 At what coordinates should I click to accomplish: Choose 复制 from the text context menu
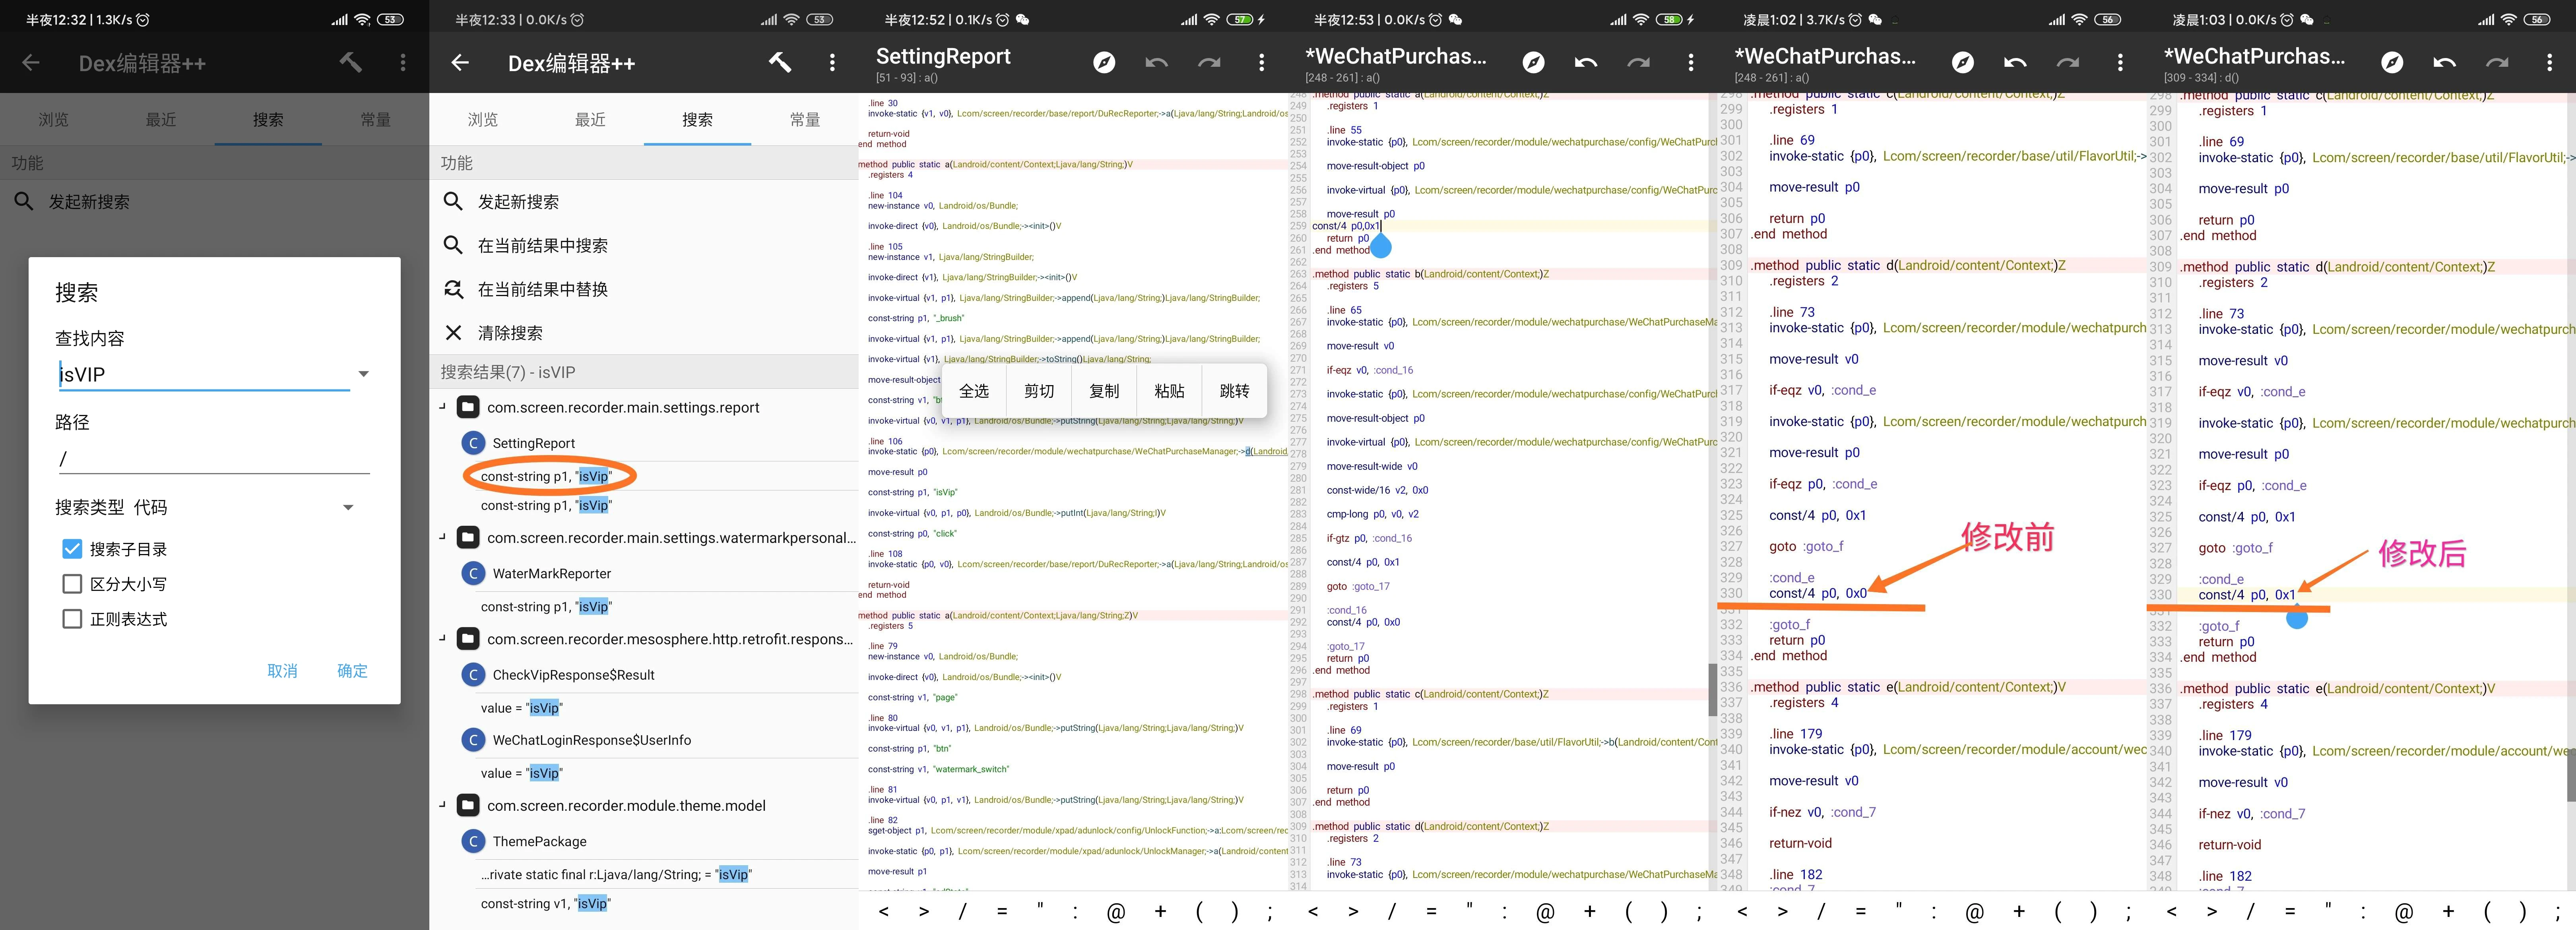pos(1104,391)
